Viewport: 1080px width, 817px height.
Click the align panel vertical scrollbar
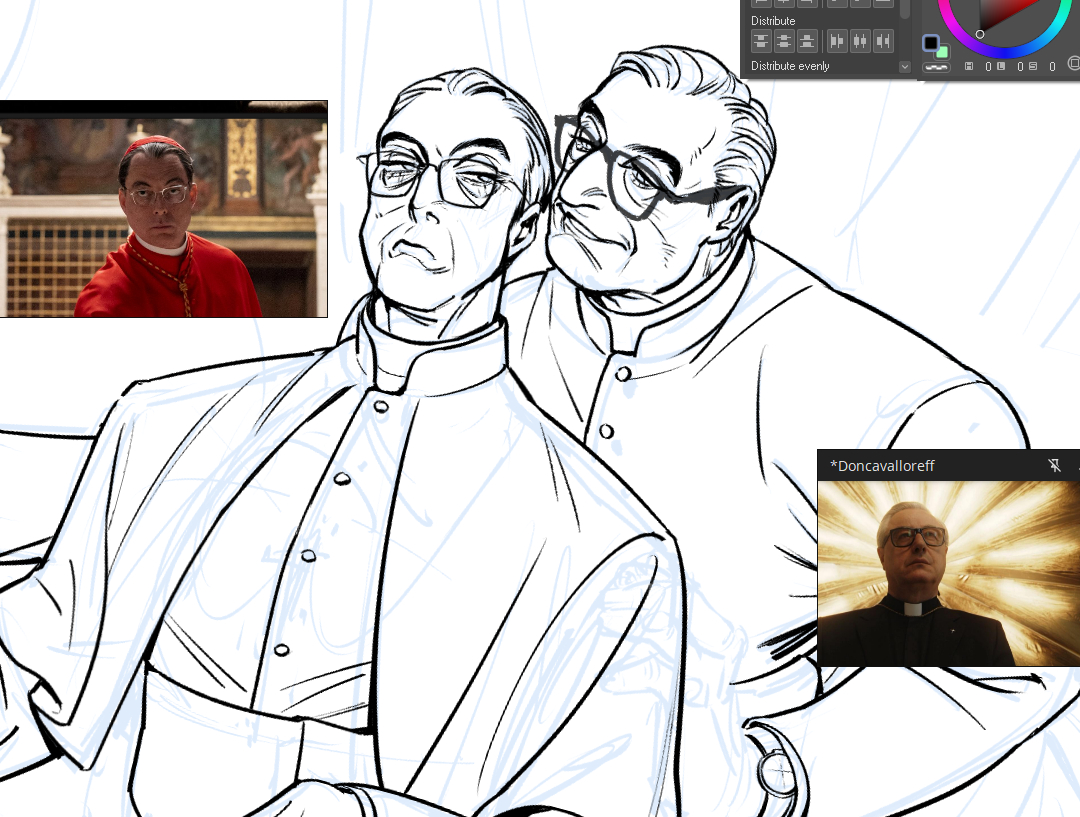[905, 8]
